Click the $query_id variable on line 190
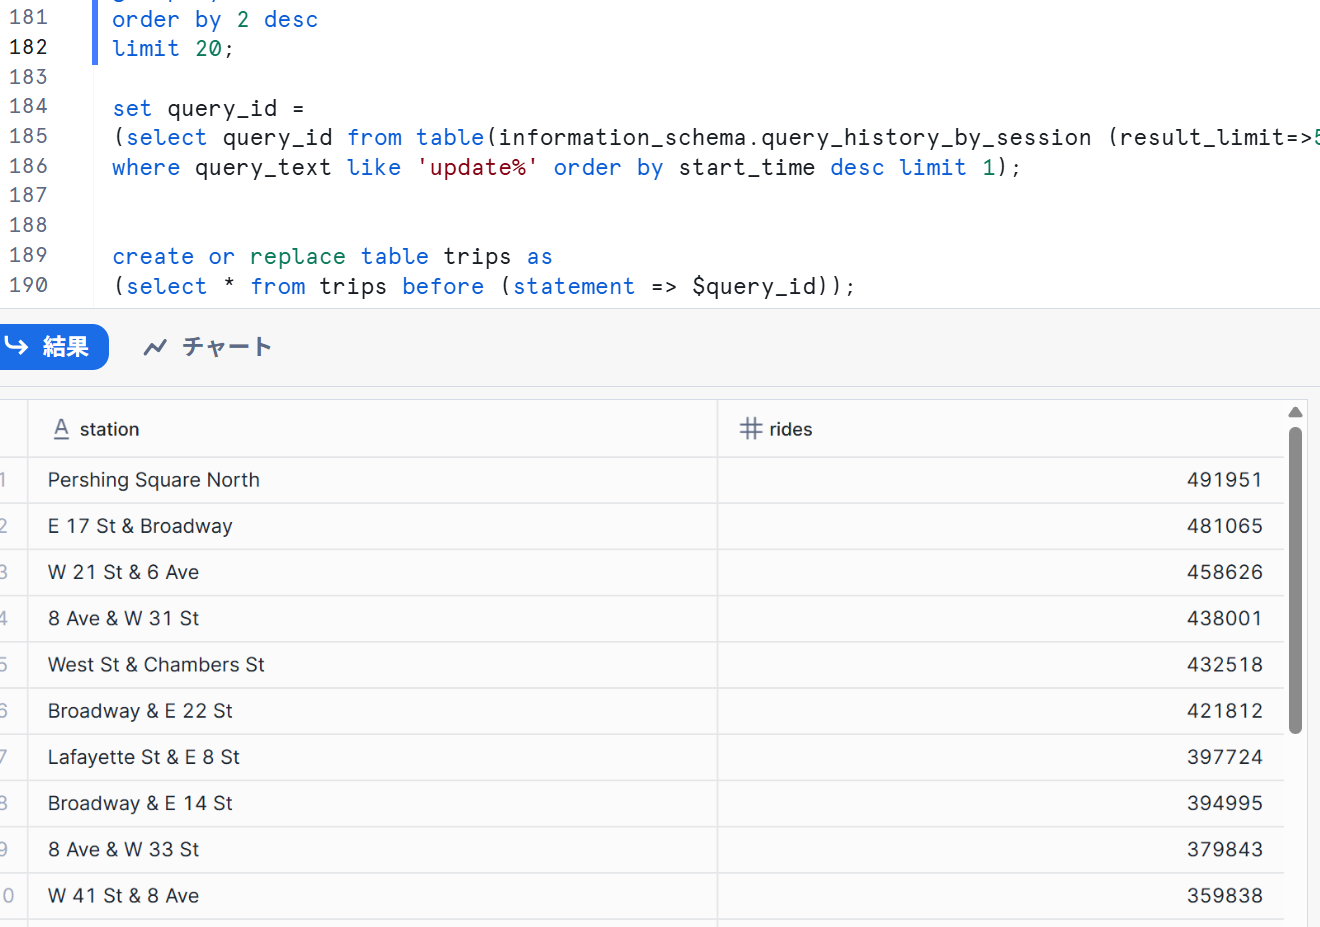Screen dimensions: 1320x927 click(x=755, y=286)
